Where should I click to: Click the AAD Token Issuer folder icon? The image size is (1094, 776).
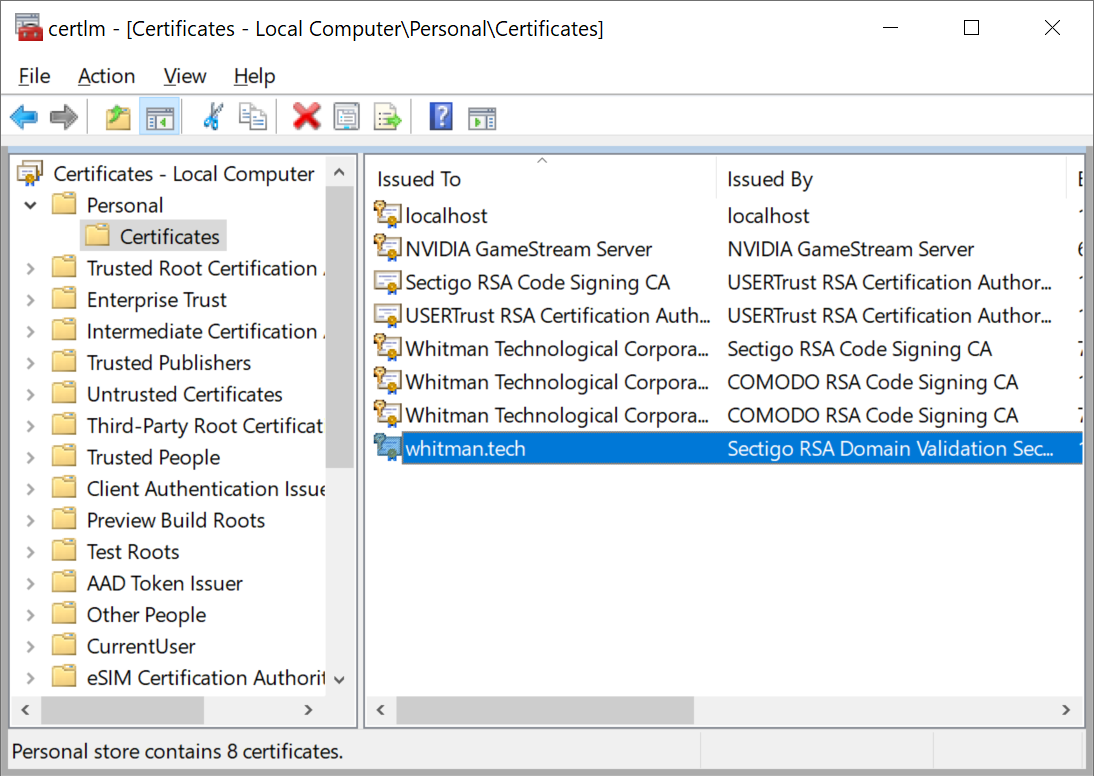[x=64, y=583]
